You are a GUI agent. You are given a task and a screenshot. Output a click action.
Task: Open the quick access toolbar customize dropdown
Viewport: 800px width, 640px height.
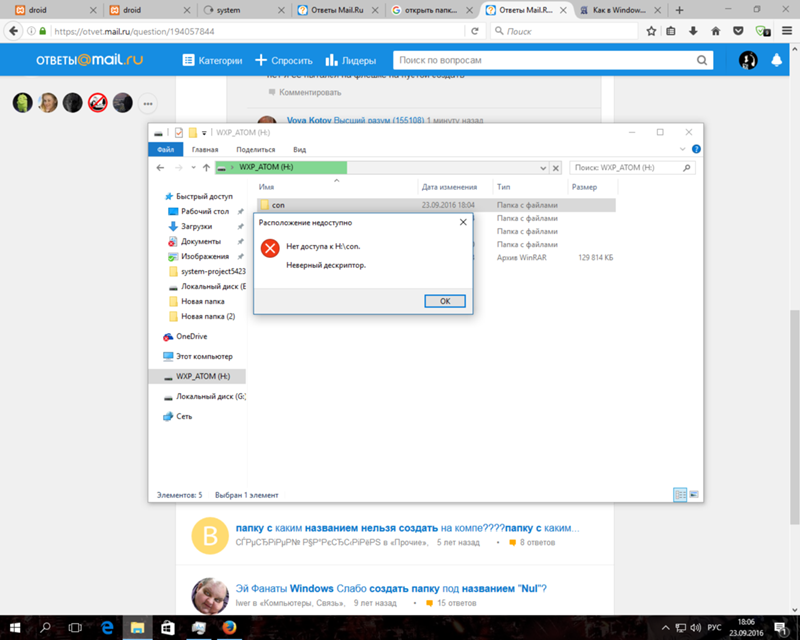pyautogui.click(x=204, y=133)
